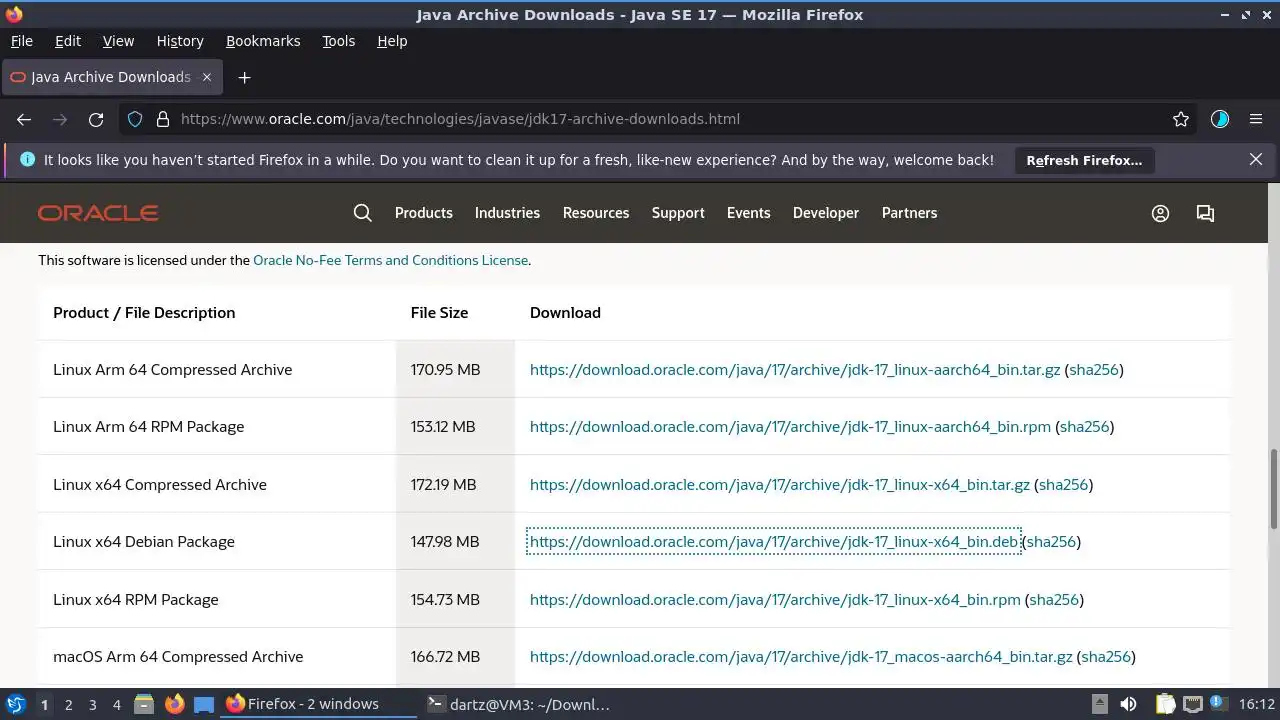Open sha256 for Linux Arm 64 RPM Package
The height and width of the screenshot is (720, 1280).
(x=1085, y=427)
